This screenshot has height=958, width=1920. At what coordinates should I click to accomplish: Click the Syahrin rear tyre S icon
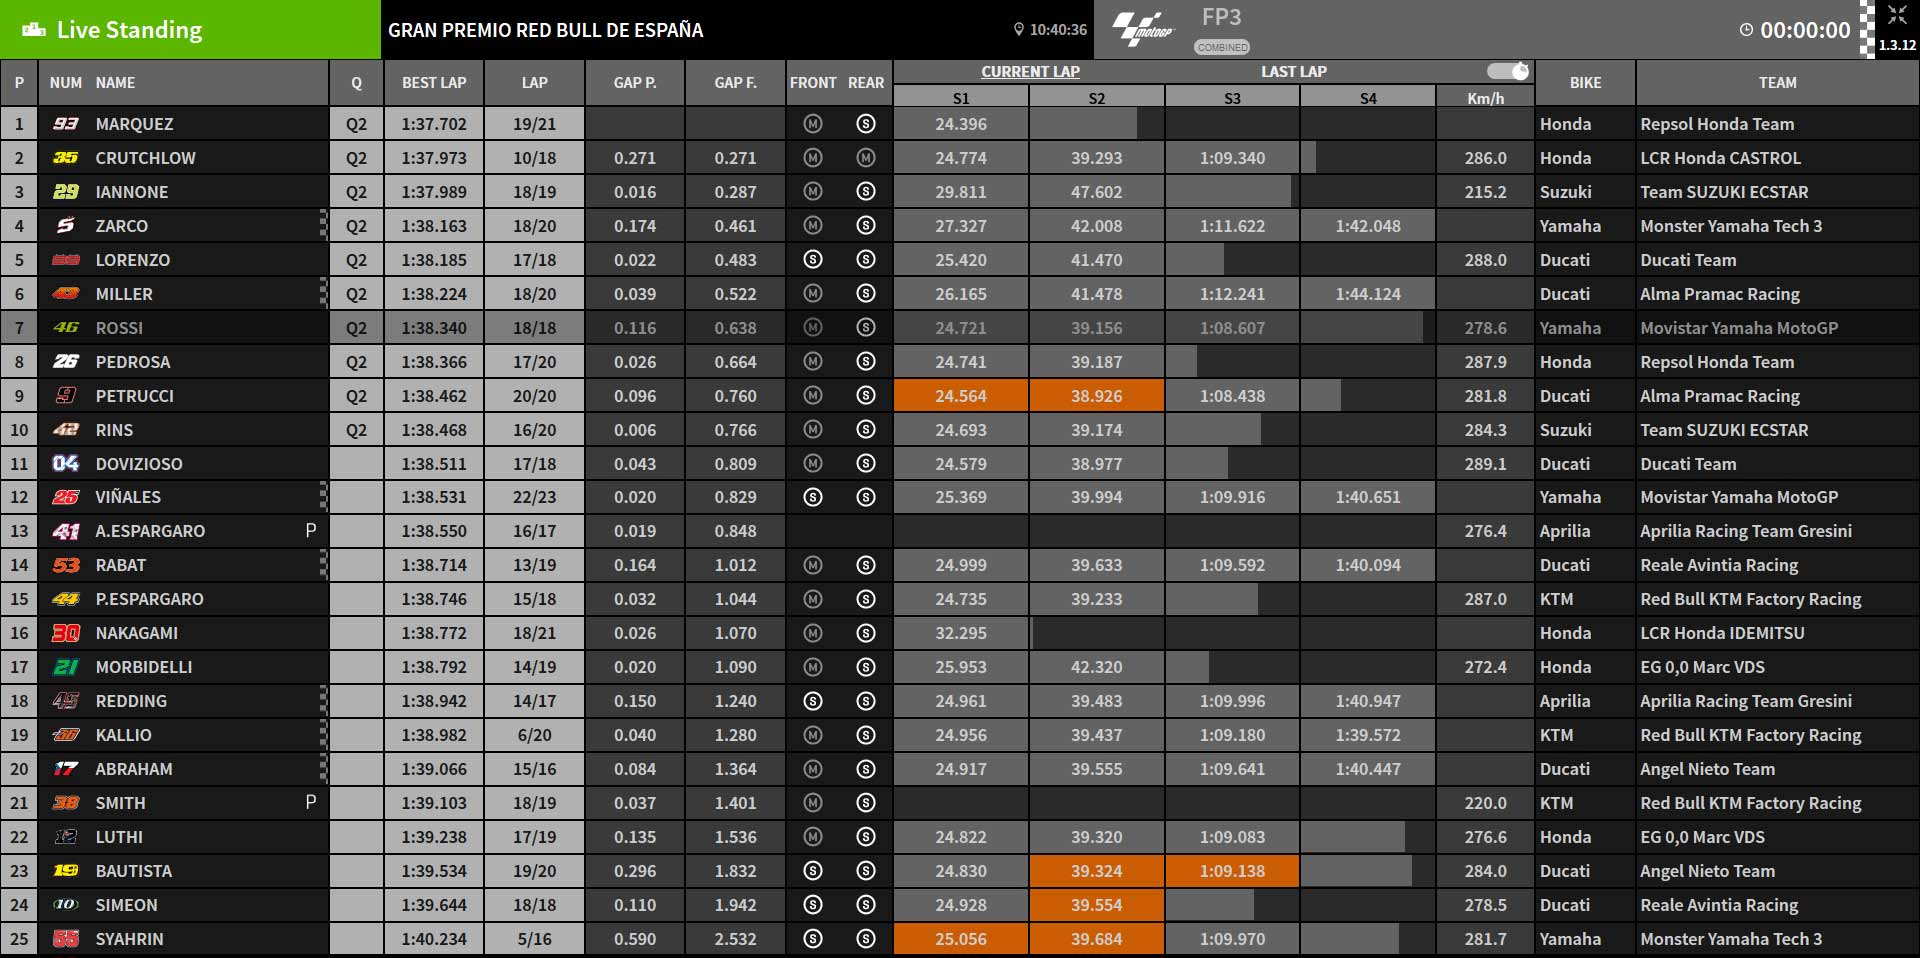click(x=866, y=939)
